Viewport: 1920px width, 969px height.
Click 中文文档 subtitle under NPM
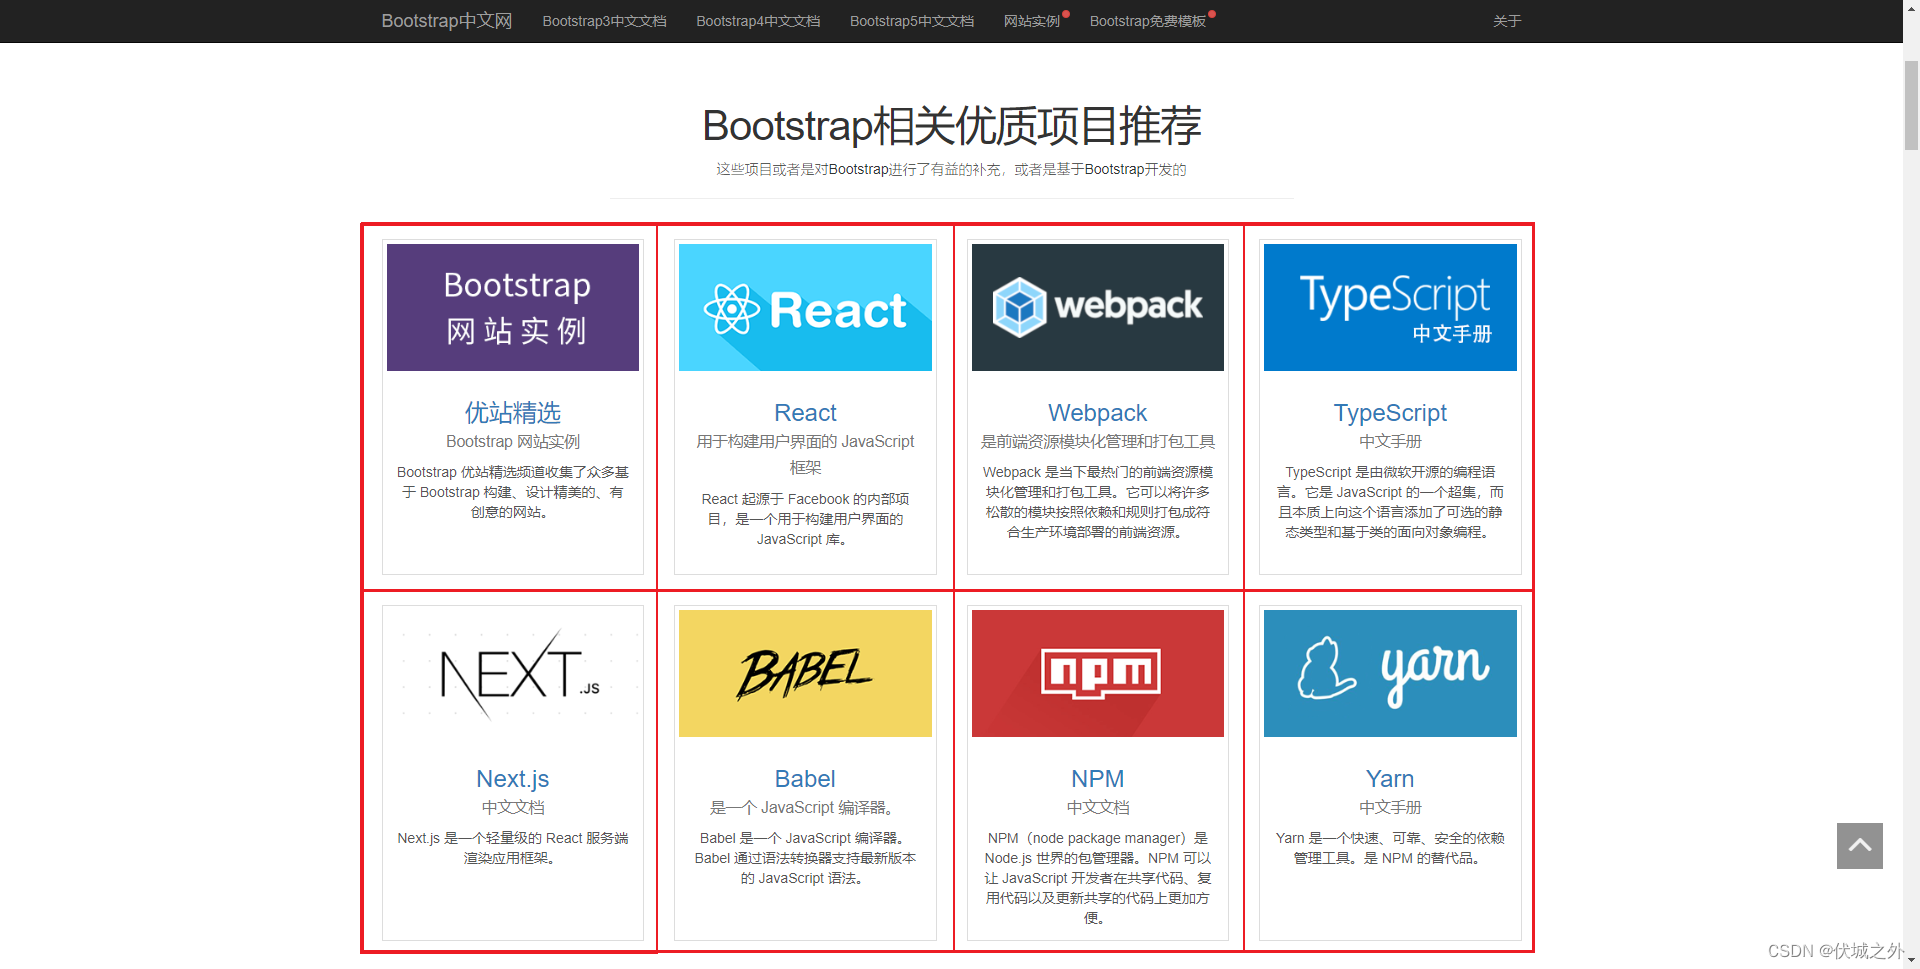[1098, 807]
